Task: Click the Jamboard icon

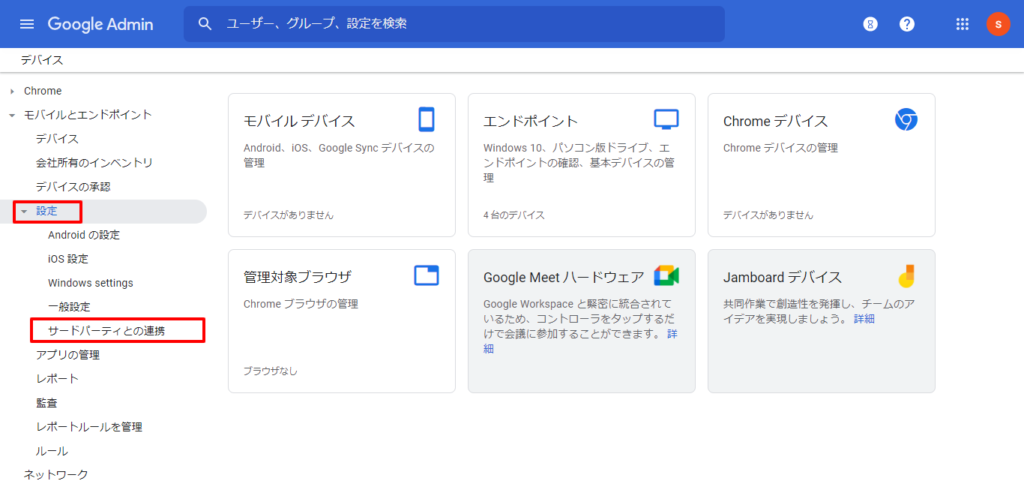Action: [x=906, y=276]
